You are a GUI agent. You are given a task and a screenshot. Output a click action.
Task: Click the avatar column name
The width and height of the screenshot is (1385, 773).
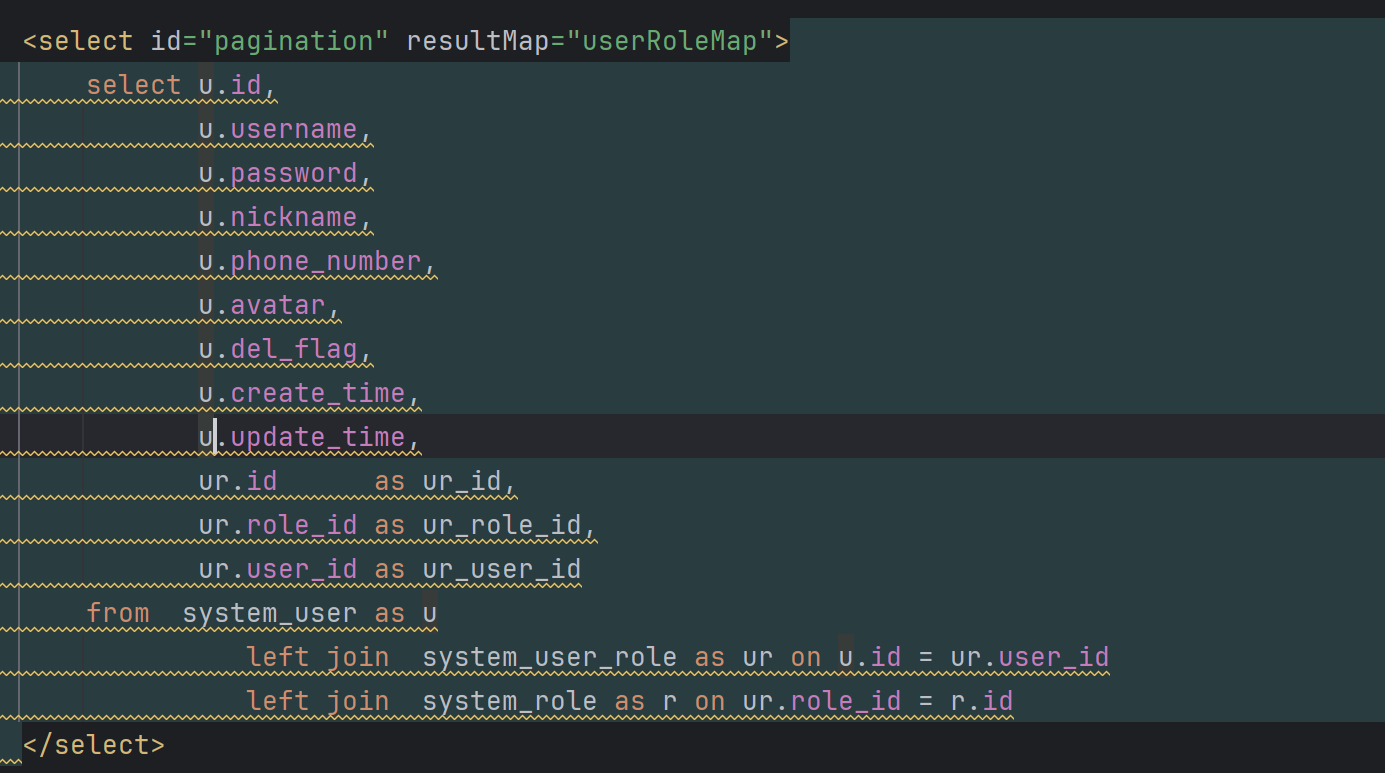coord(278,306)
